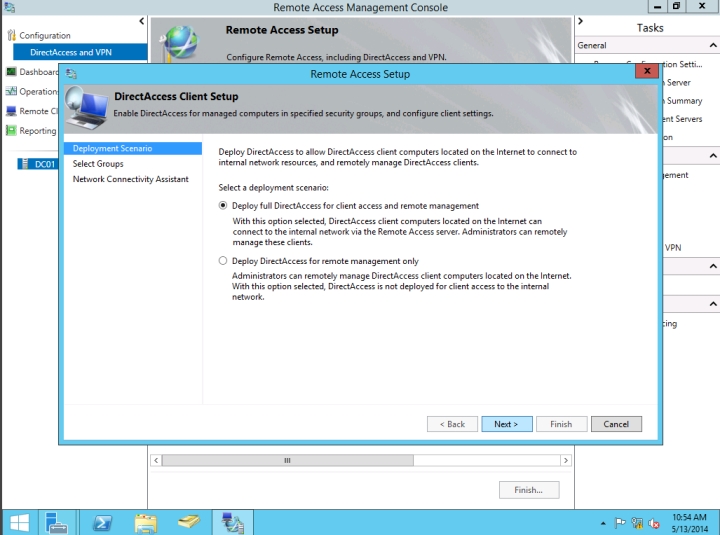Select the DC01 server in the sidebar
This screenshot has height=535, width=720.
point(44,164)
